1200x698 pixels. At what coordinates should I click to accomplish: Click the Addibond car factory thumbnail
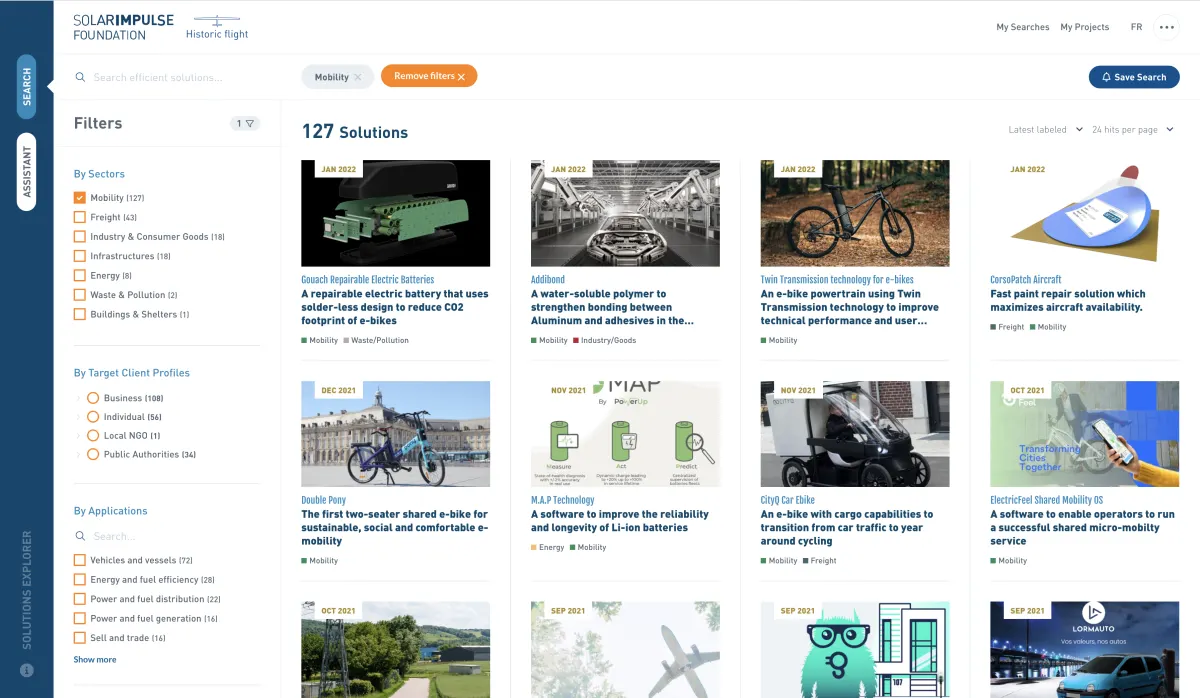coord(625,213)
